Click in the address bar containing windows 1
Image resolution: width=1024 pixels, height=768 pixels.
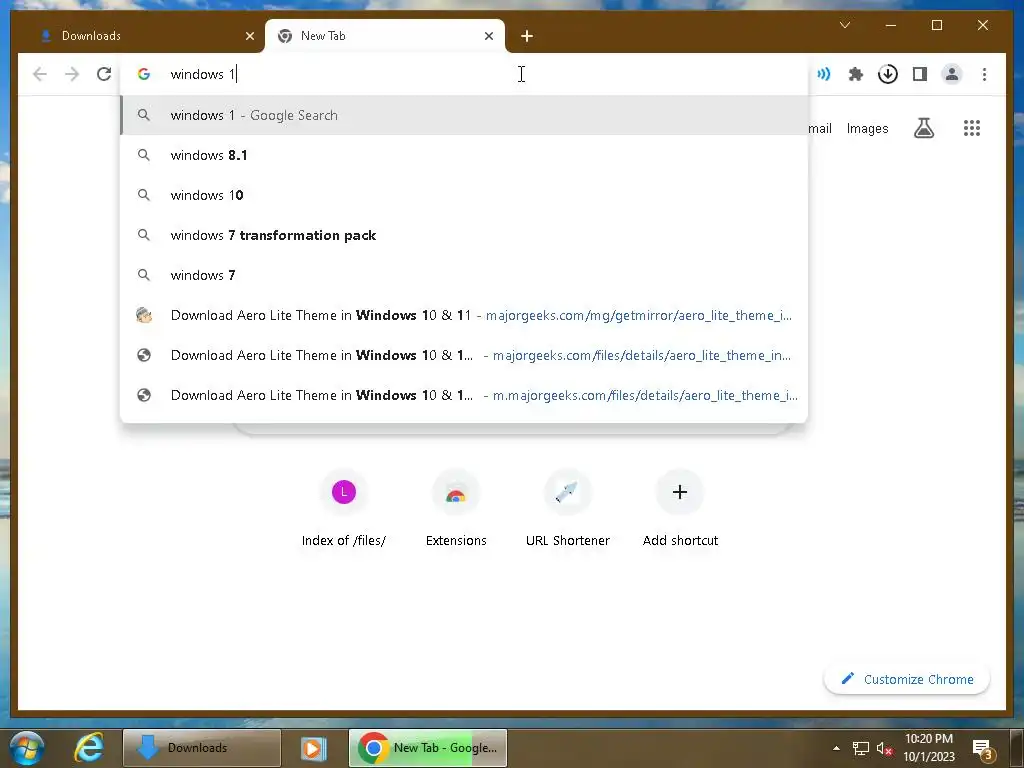464,74
